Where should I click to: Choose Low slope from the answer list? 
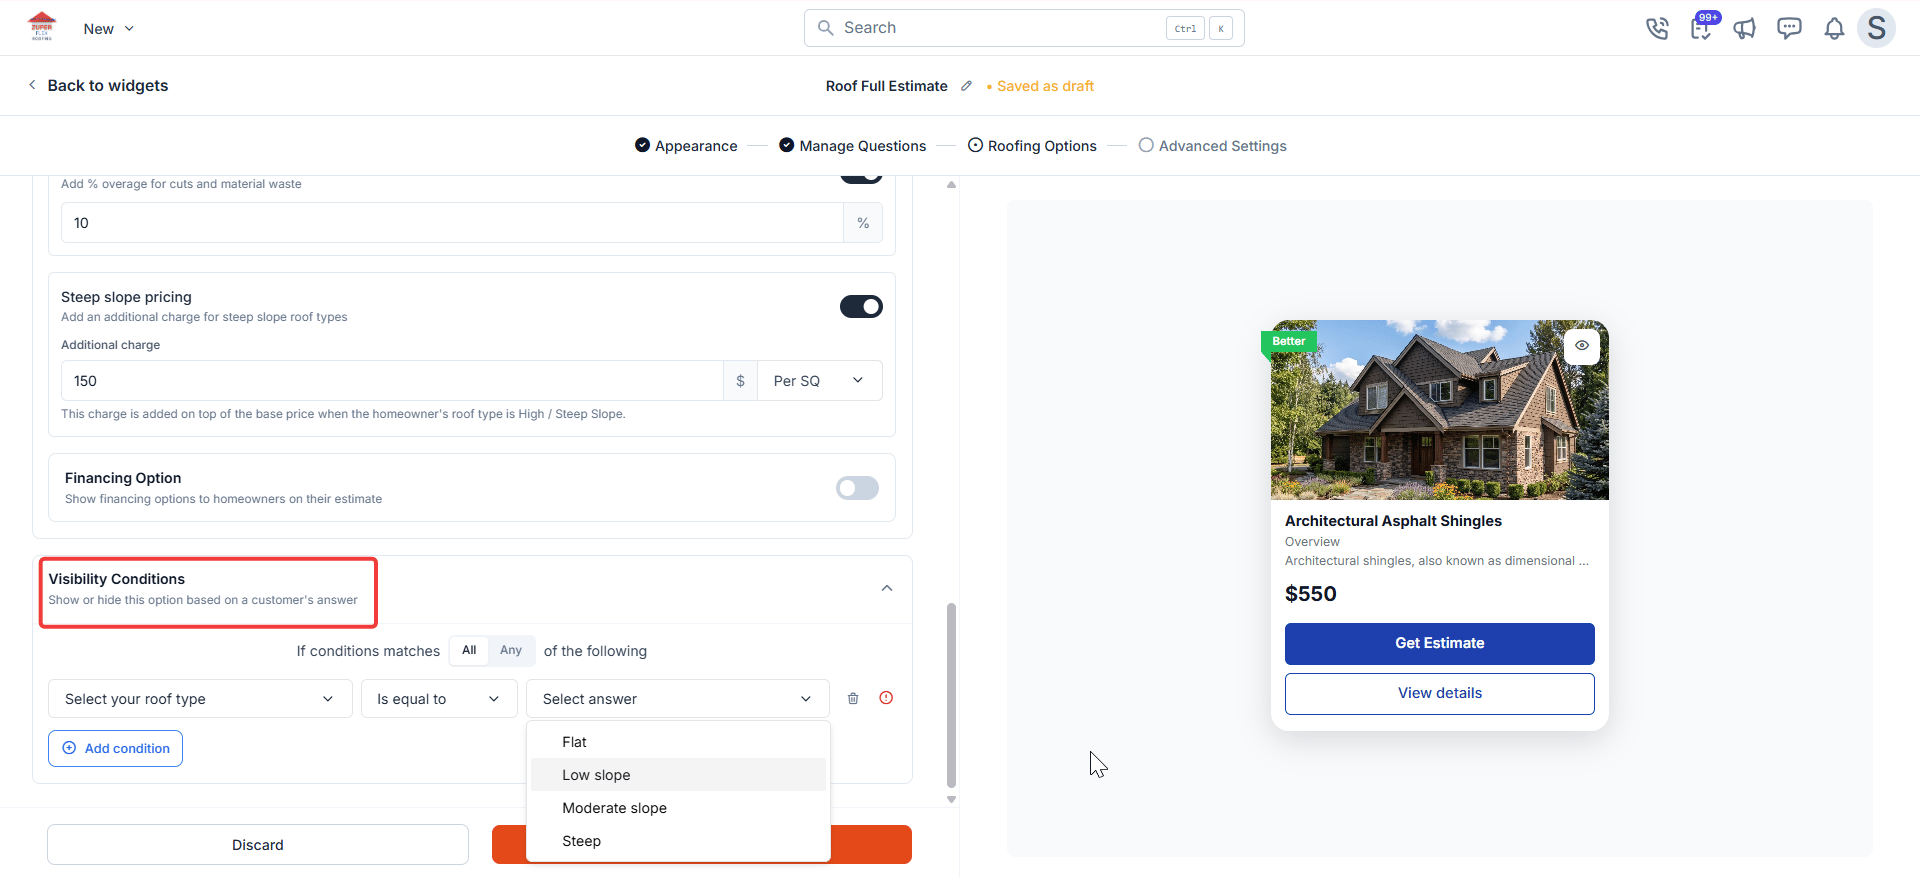coord(678,775)
